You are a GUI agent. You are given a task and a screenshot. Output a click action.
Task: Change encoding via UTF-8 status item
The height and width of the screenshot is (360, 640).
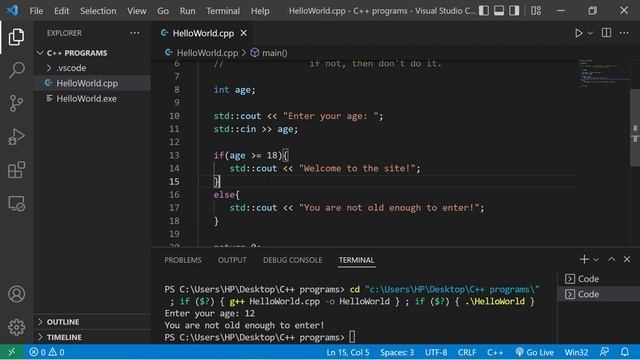tap(436, 352)
